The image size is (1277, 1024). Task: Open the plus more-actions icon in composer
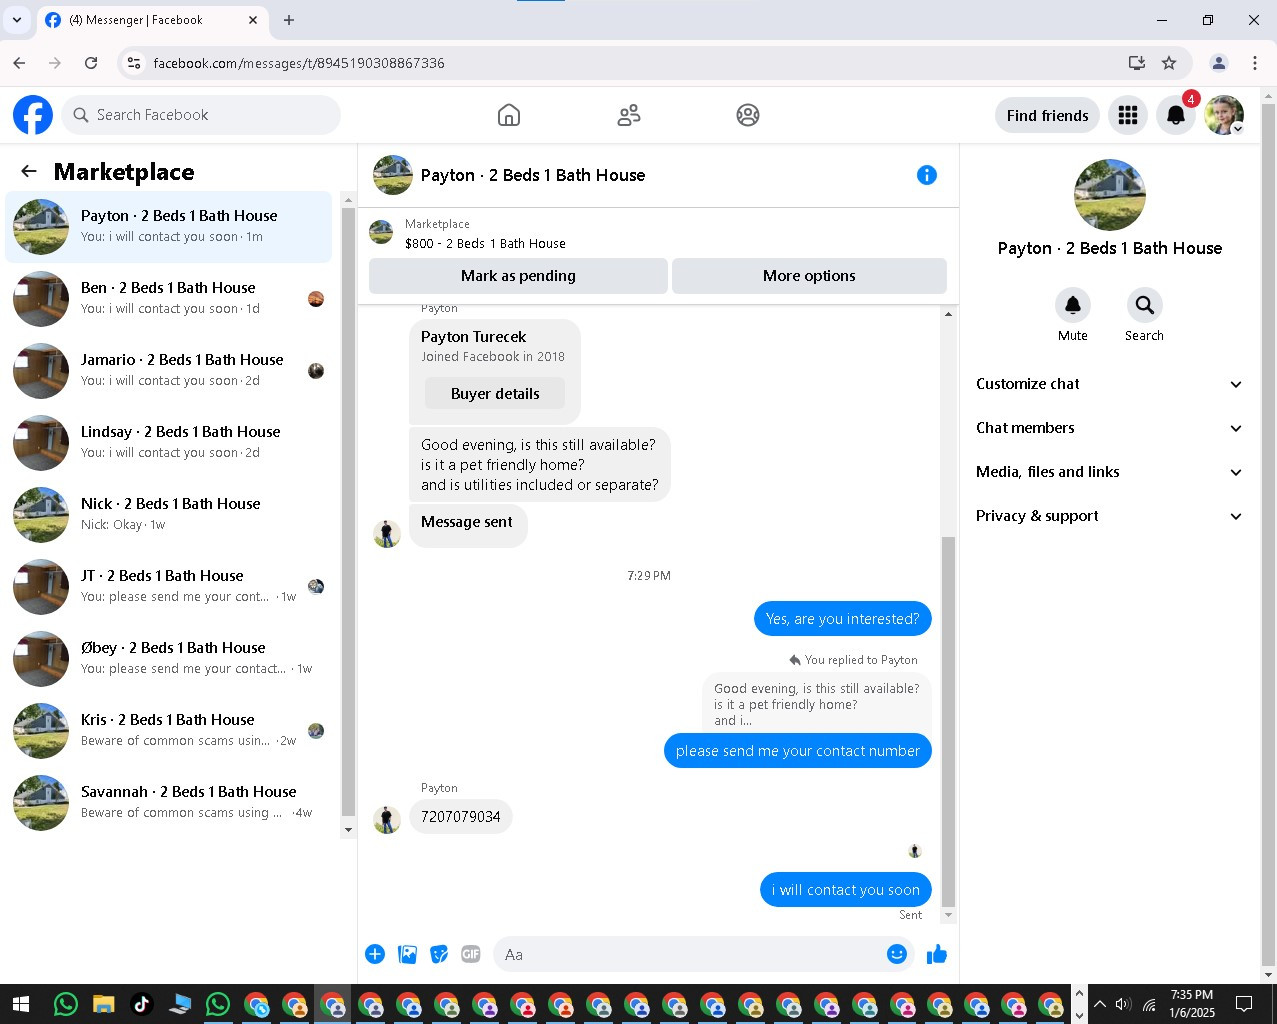375,954
